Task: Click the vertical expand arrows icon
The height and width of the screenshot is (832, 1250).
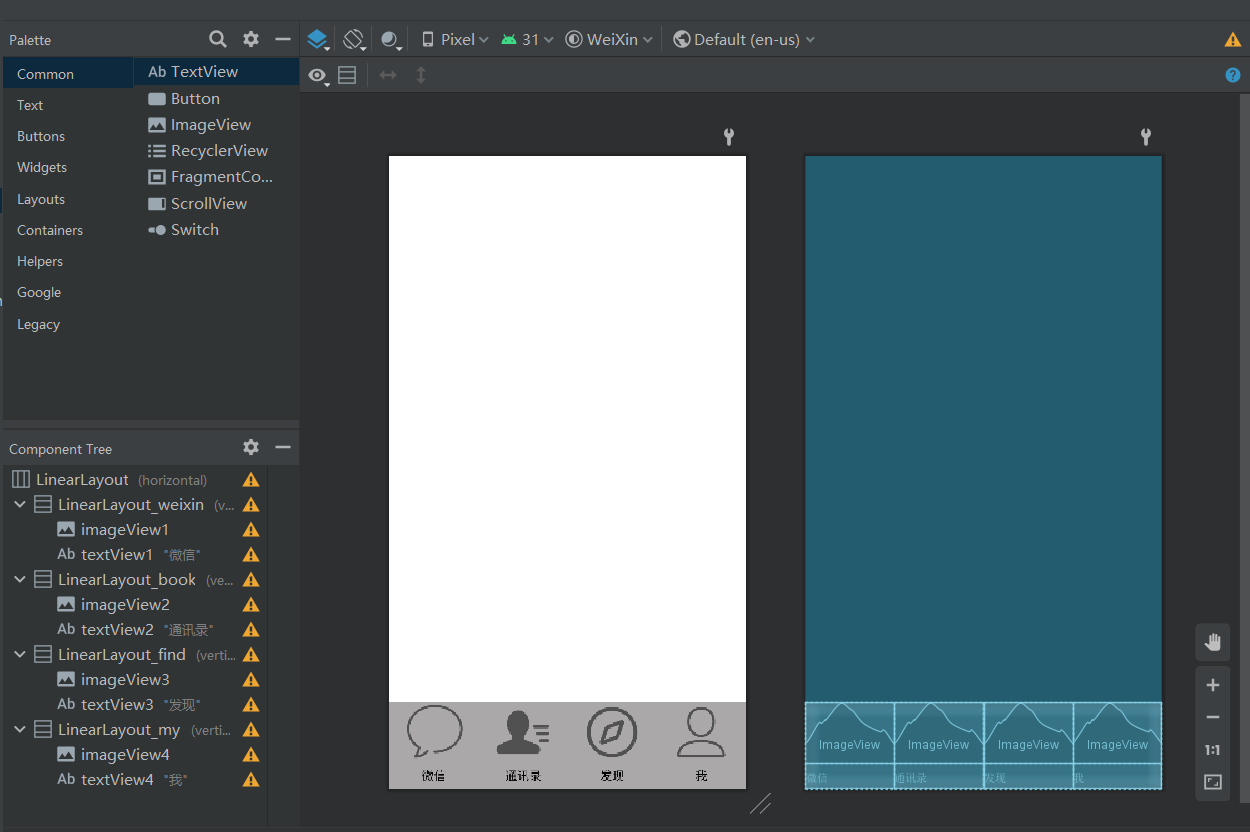Action: [x=421, y=75]
